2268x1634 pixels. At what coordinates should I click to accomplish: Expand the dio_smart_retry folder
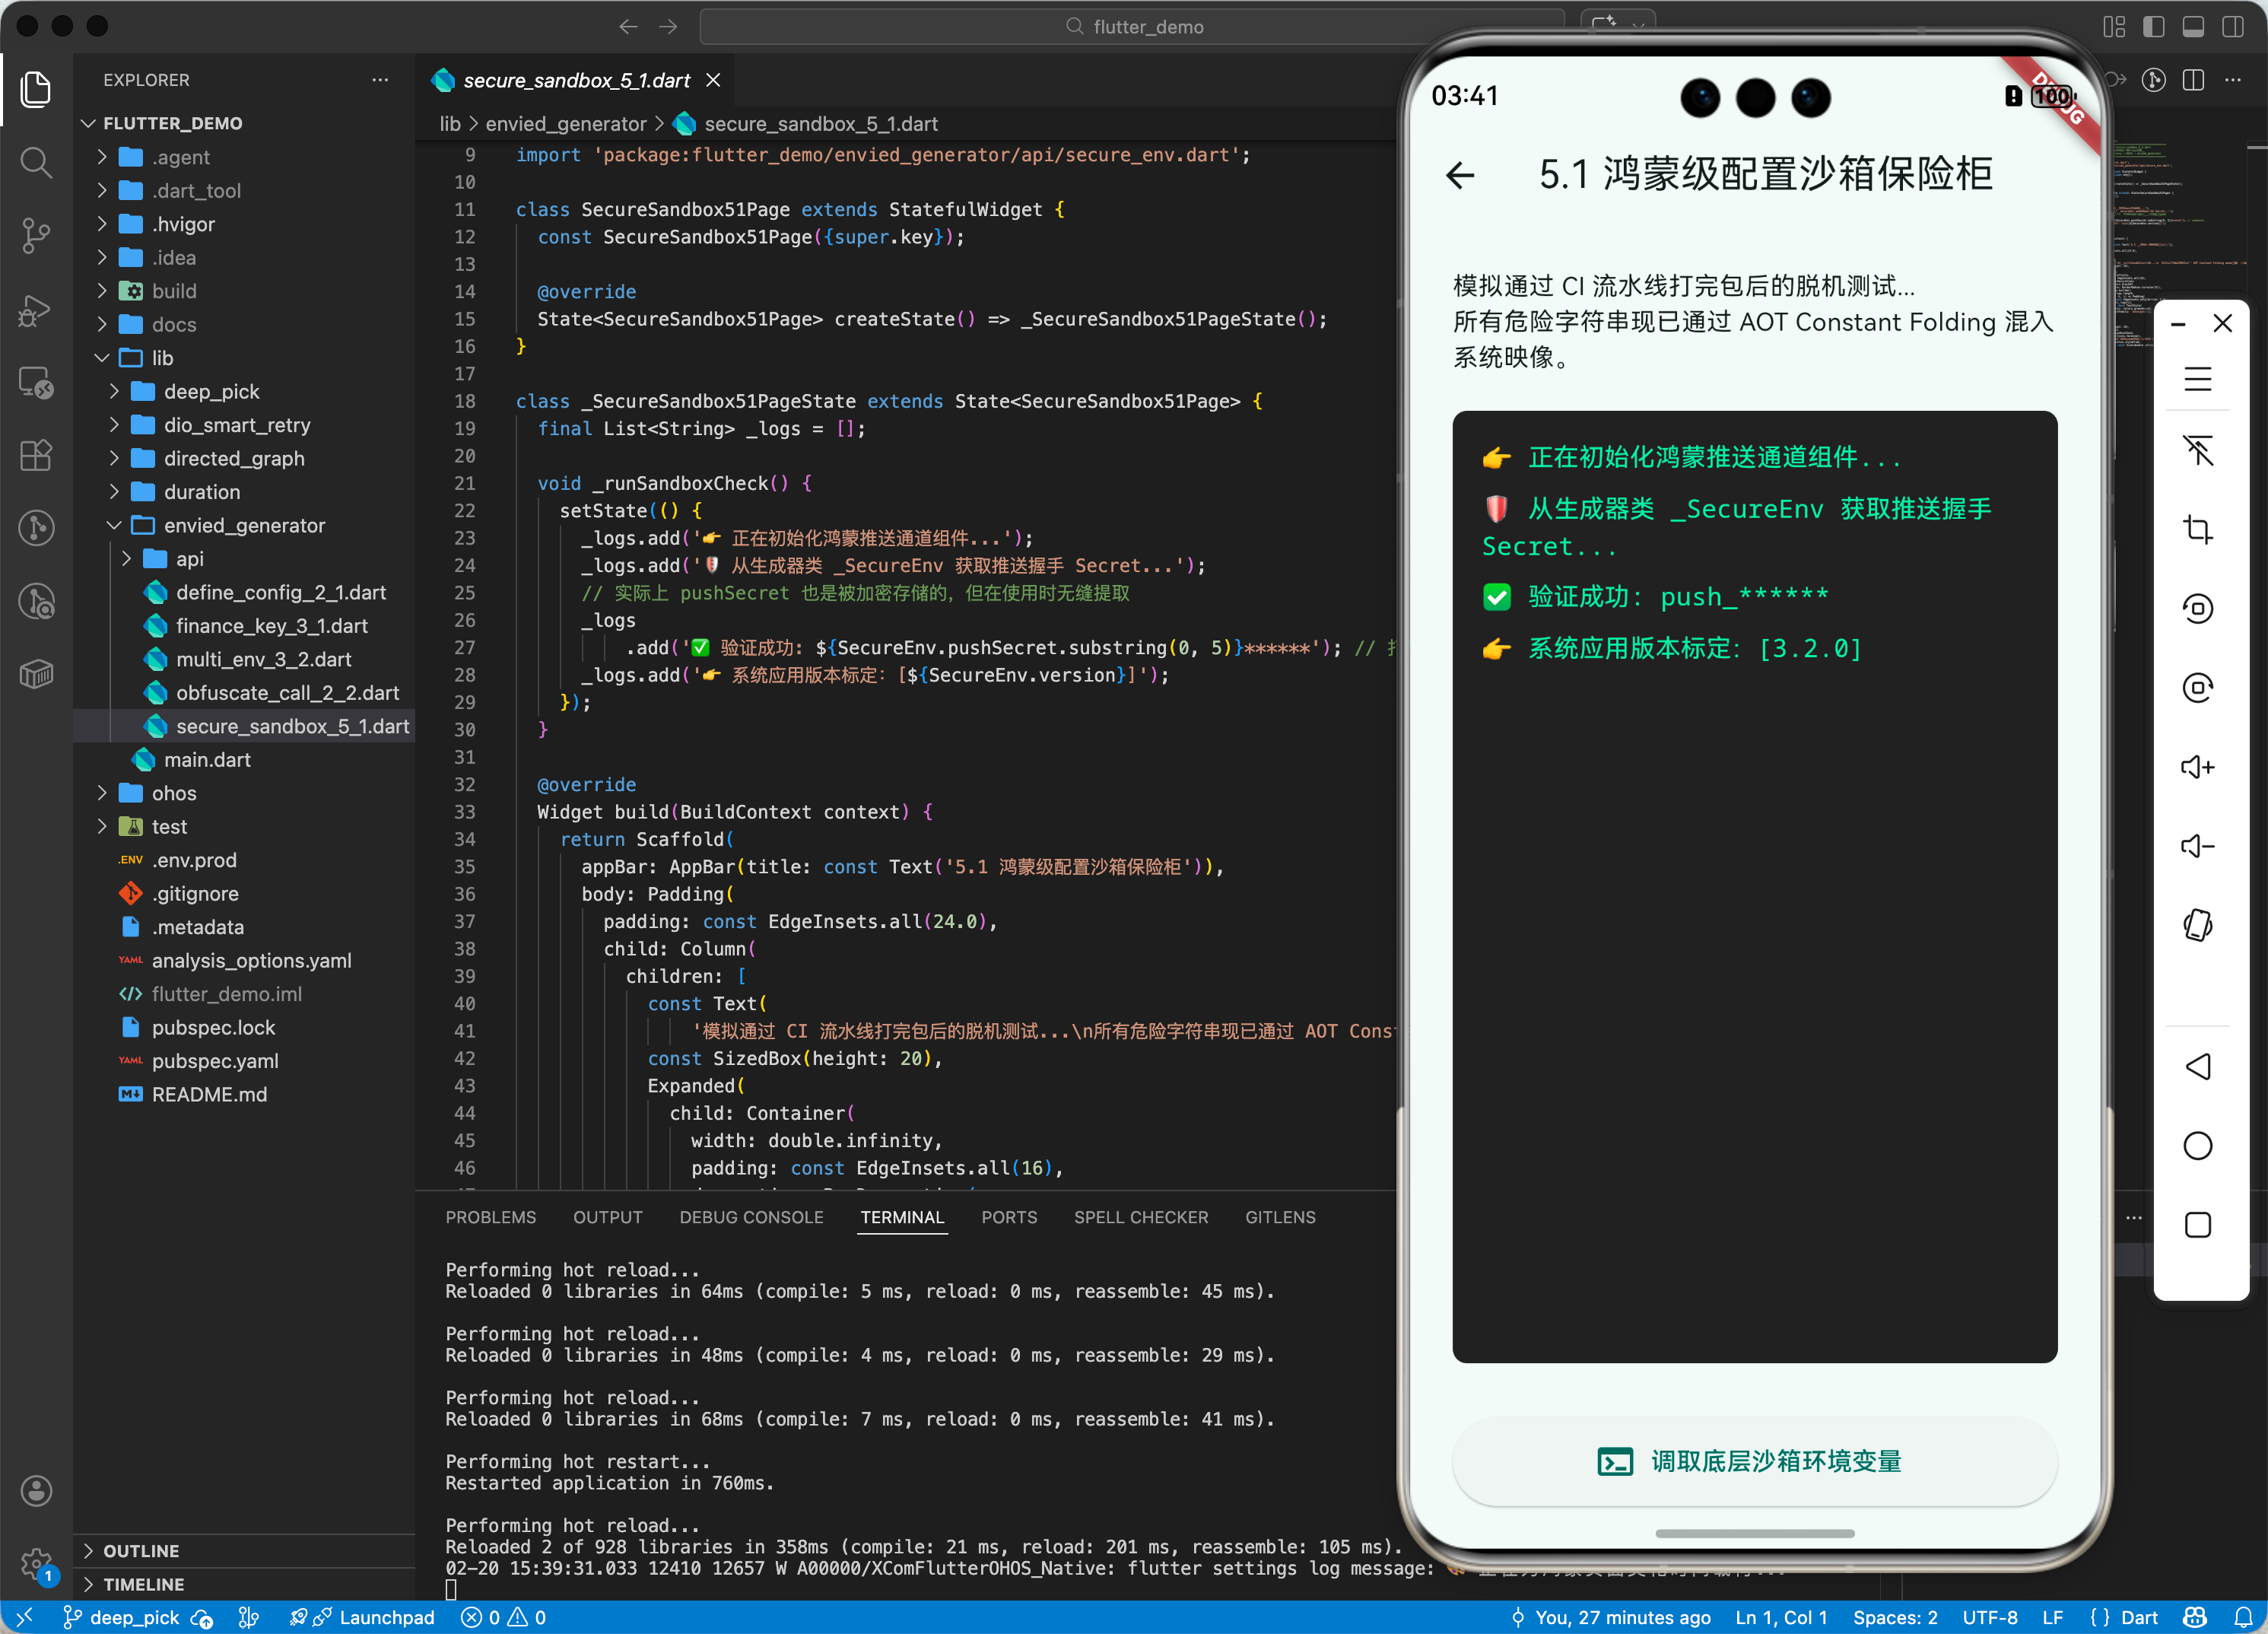237,425
